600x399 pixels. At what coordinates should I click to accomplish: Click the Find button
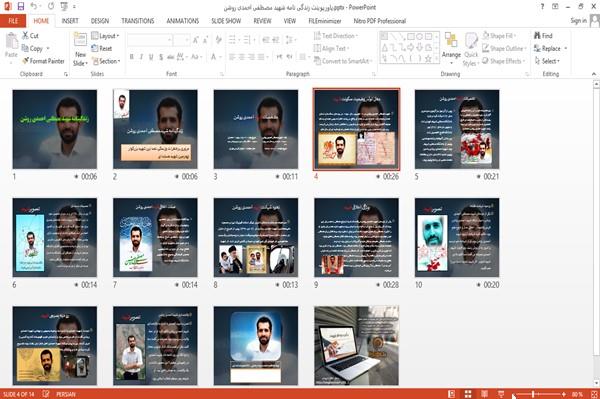(x=543, y=36)
